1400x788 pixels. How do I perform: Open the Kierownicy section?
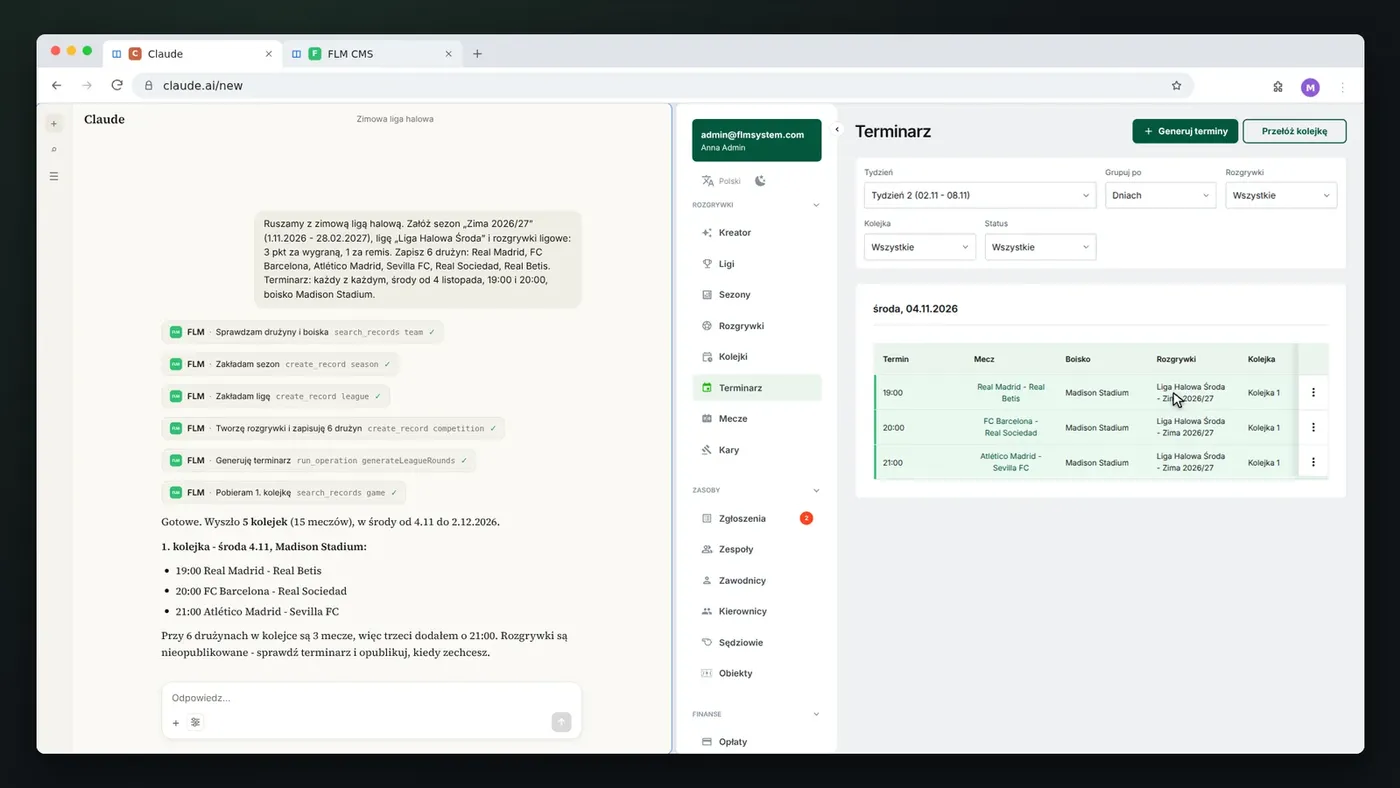coord(756,611)
